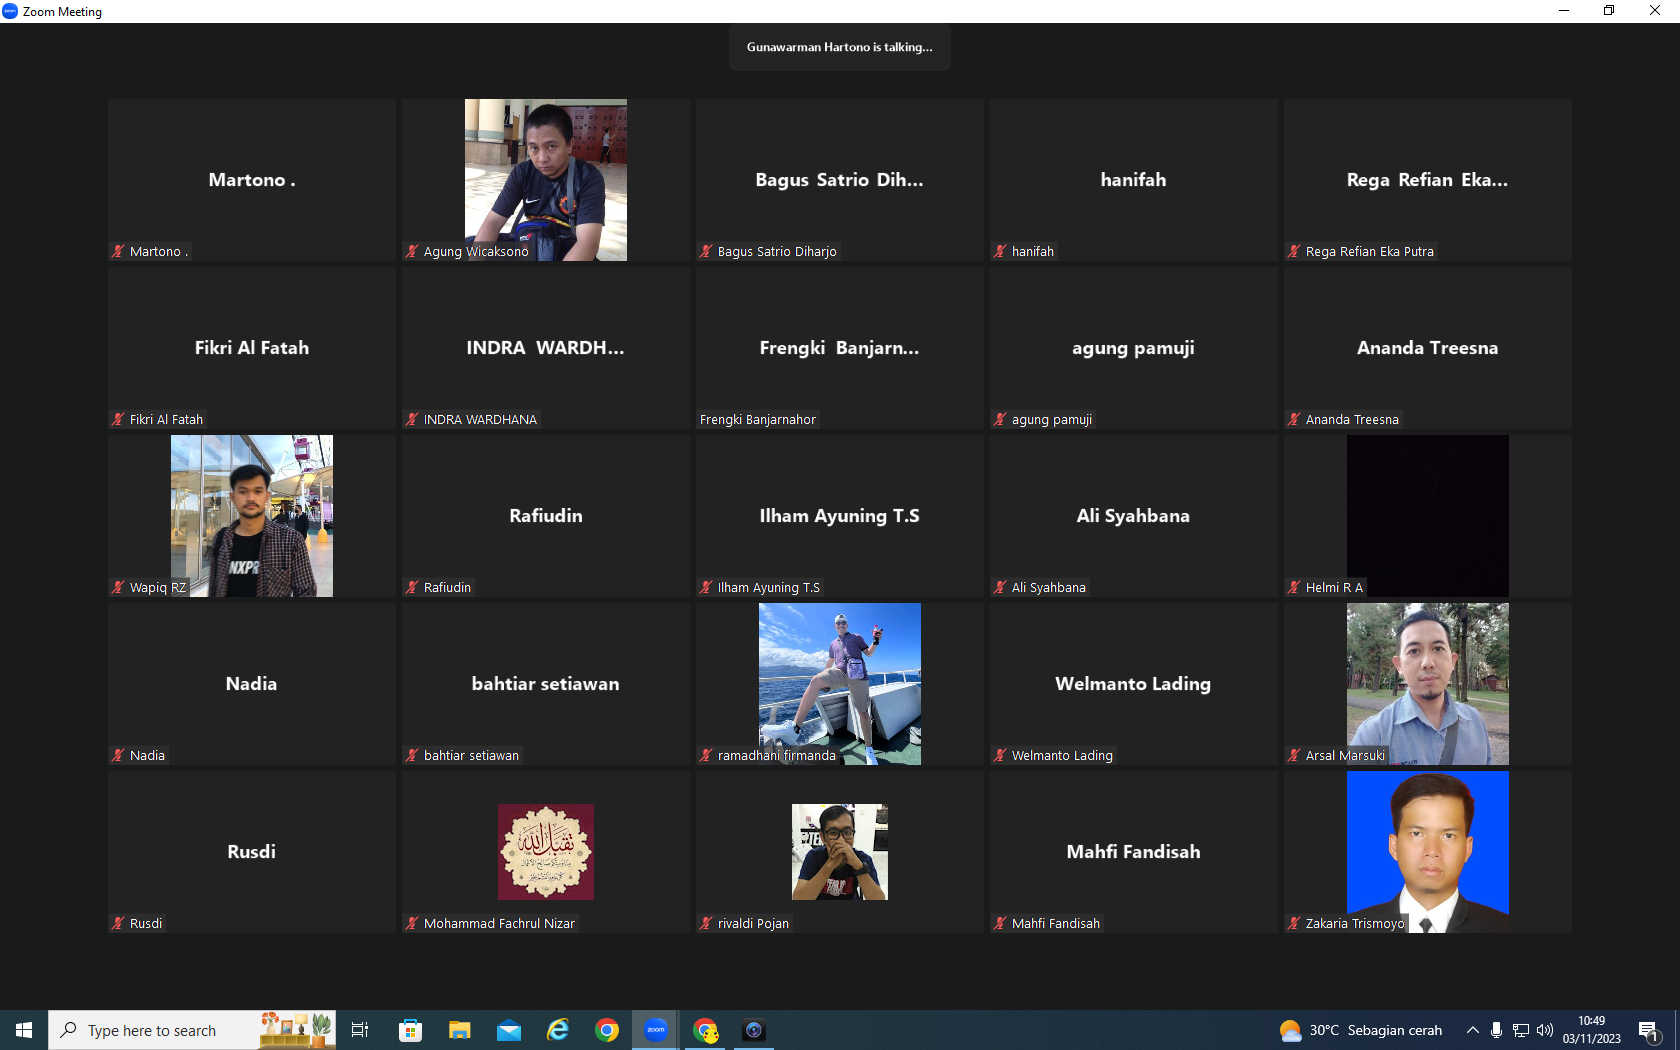Screen dimensions: 1680x1050
Task: Click the microphone tray icon
Action: (1497, 1030)
